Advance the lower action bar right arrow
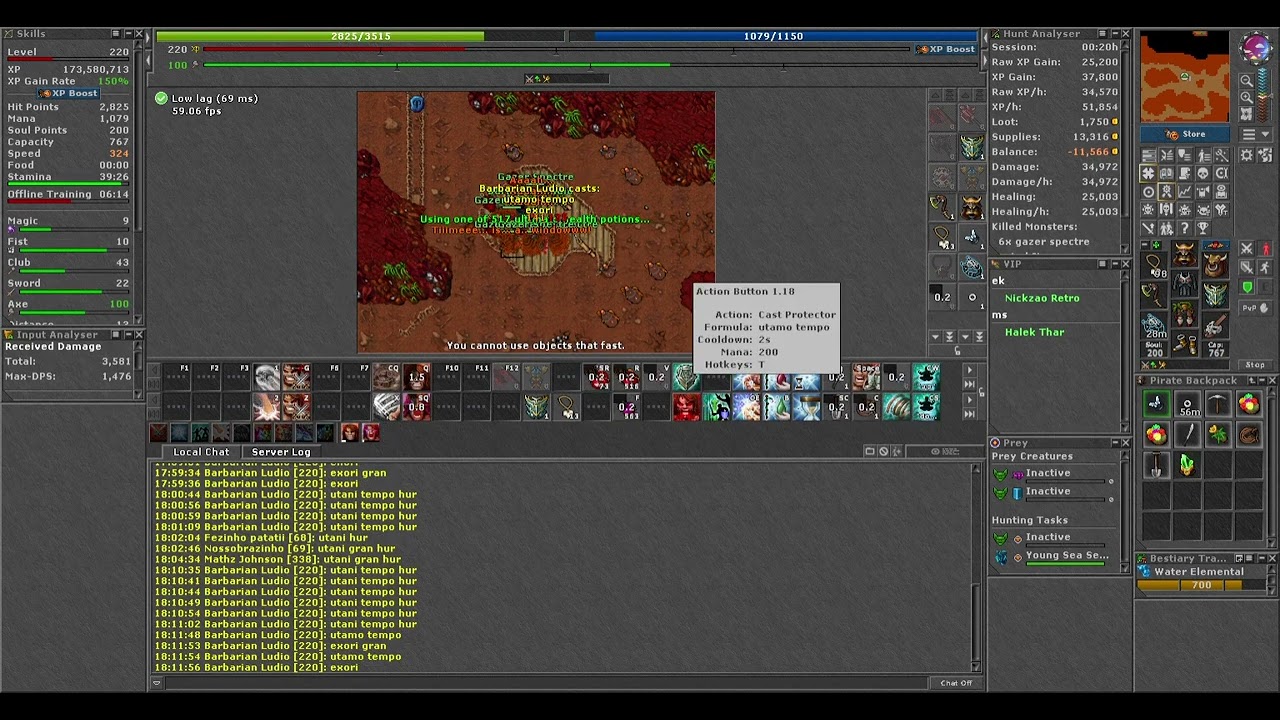1280x720 pixels. [x=970, y=400]
